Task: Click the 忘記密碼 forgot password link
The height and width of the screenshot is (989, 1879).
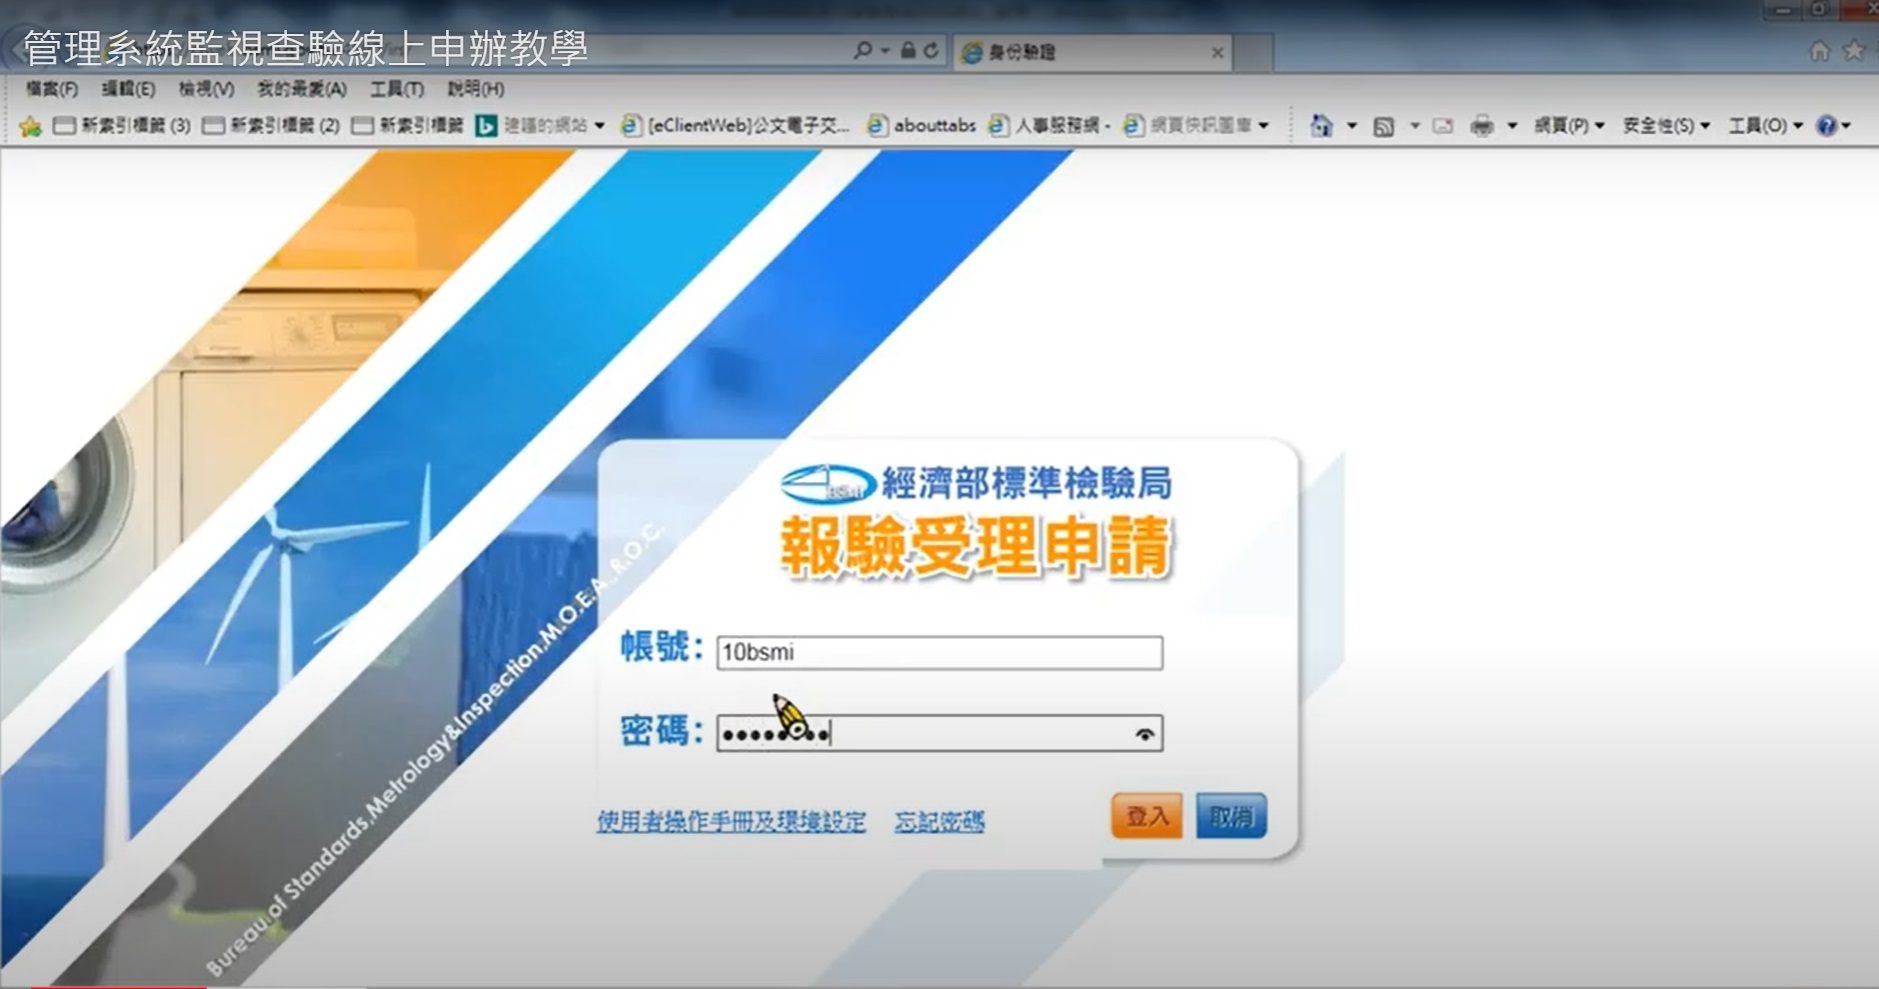Action: click(939, 822)
